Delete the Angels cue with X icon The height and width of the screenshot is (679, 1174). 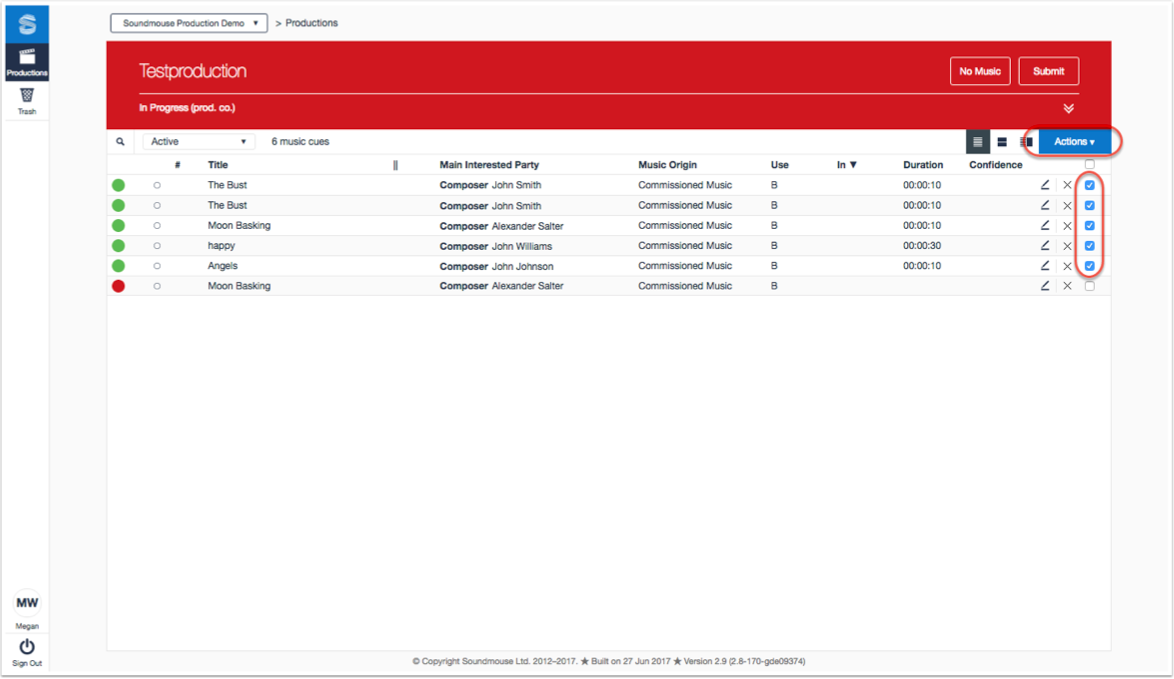[x=1067, y=266]
